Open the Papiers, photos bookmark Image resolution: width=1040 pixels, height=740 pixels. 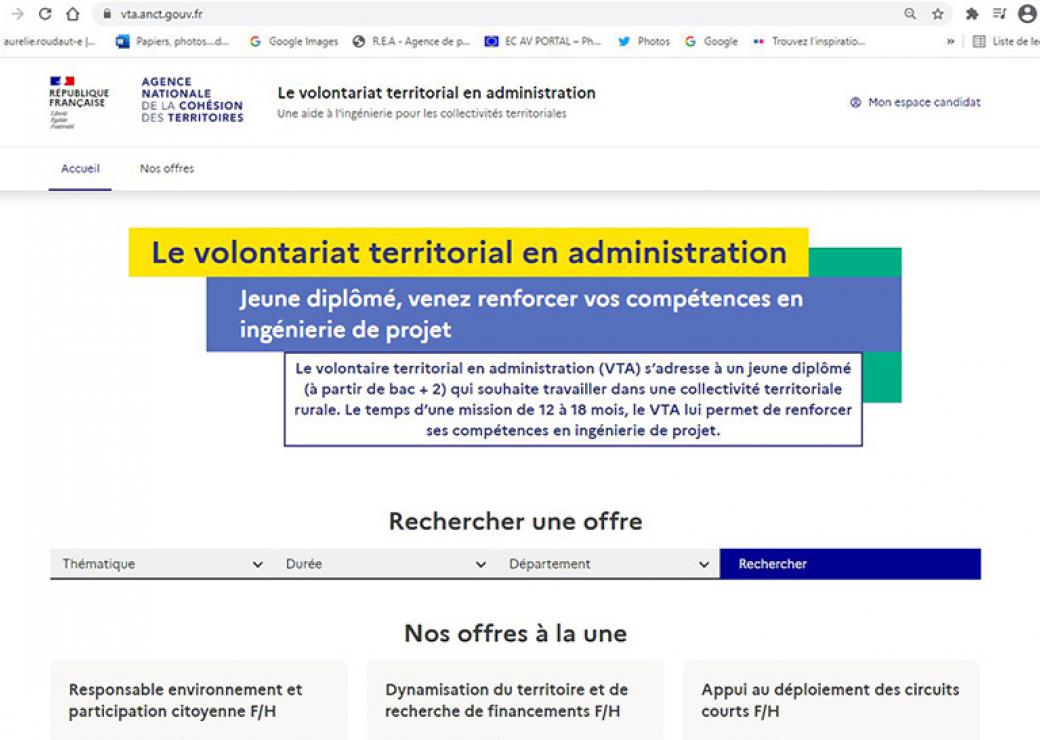point(172,41)
